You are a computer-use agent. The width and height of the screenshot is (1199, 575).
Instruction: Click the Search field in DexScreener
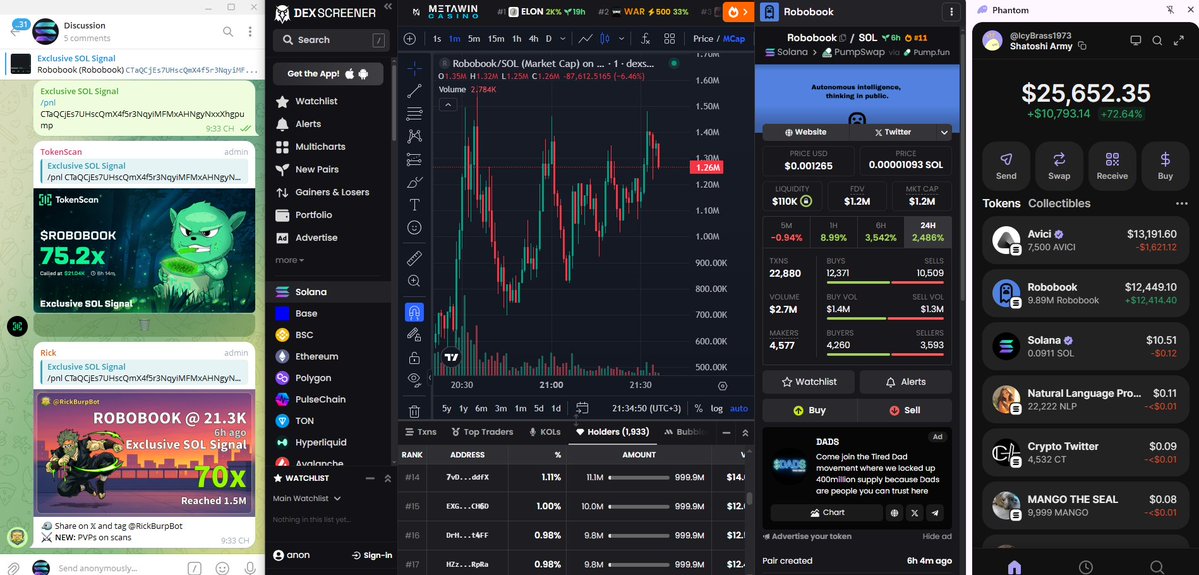point(332,40)
